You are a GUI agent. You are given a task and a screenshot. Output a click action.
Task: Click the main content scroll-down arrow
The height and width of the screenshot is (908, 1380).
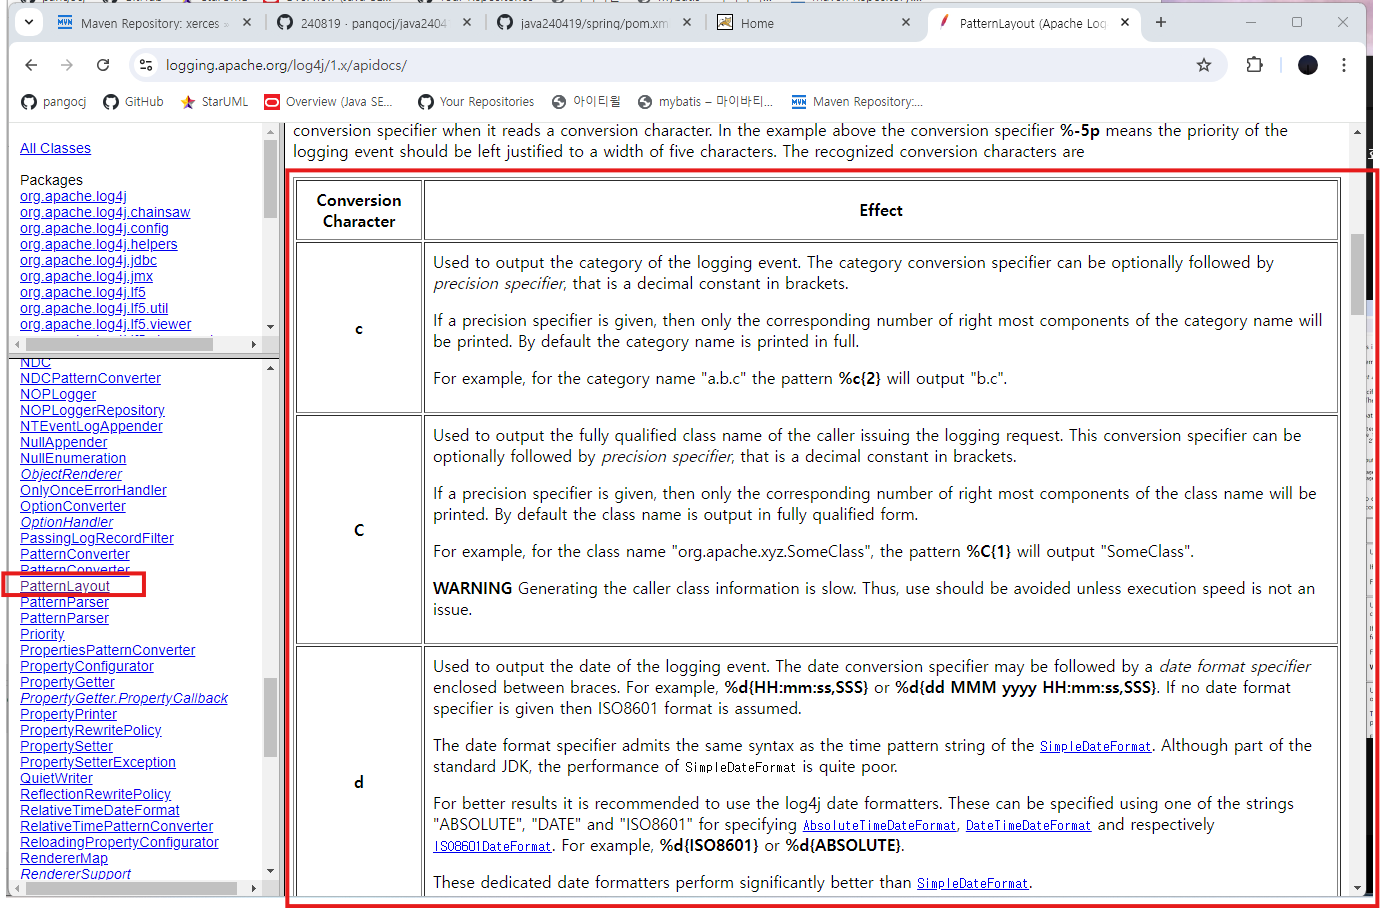pyautogui.click(x=1357, y=888)
